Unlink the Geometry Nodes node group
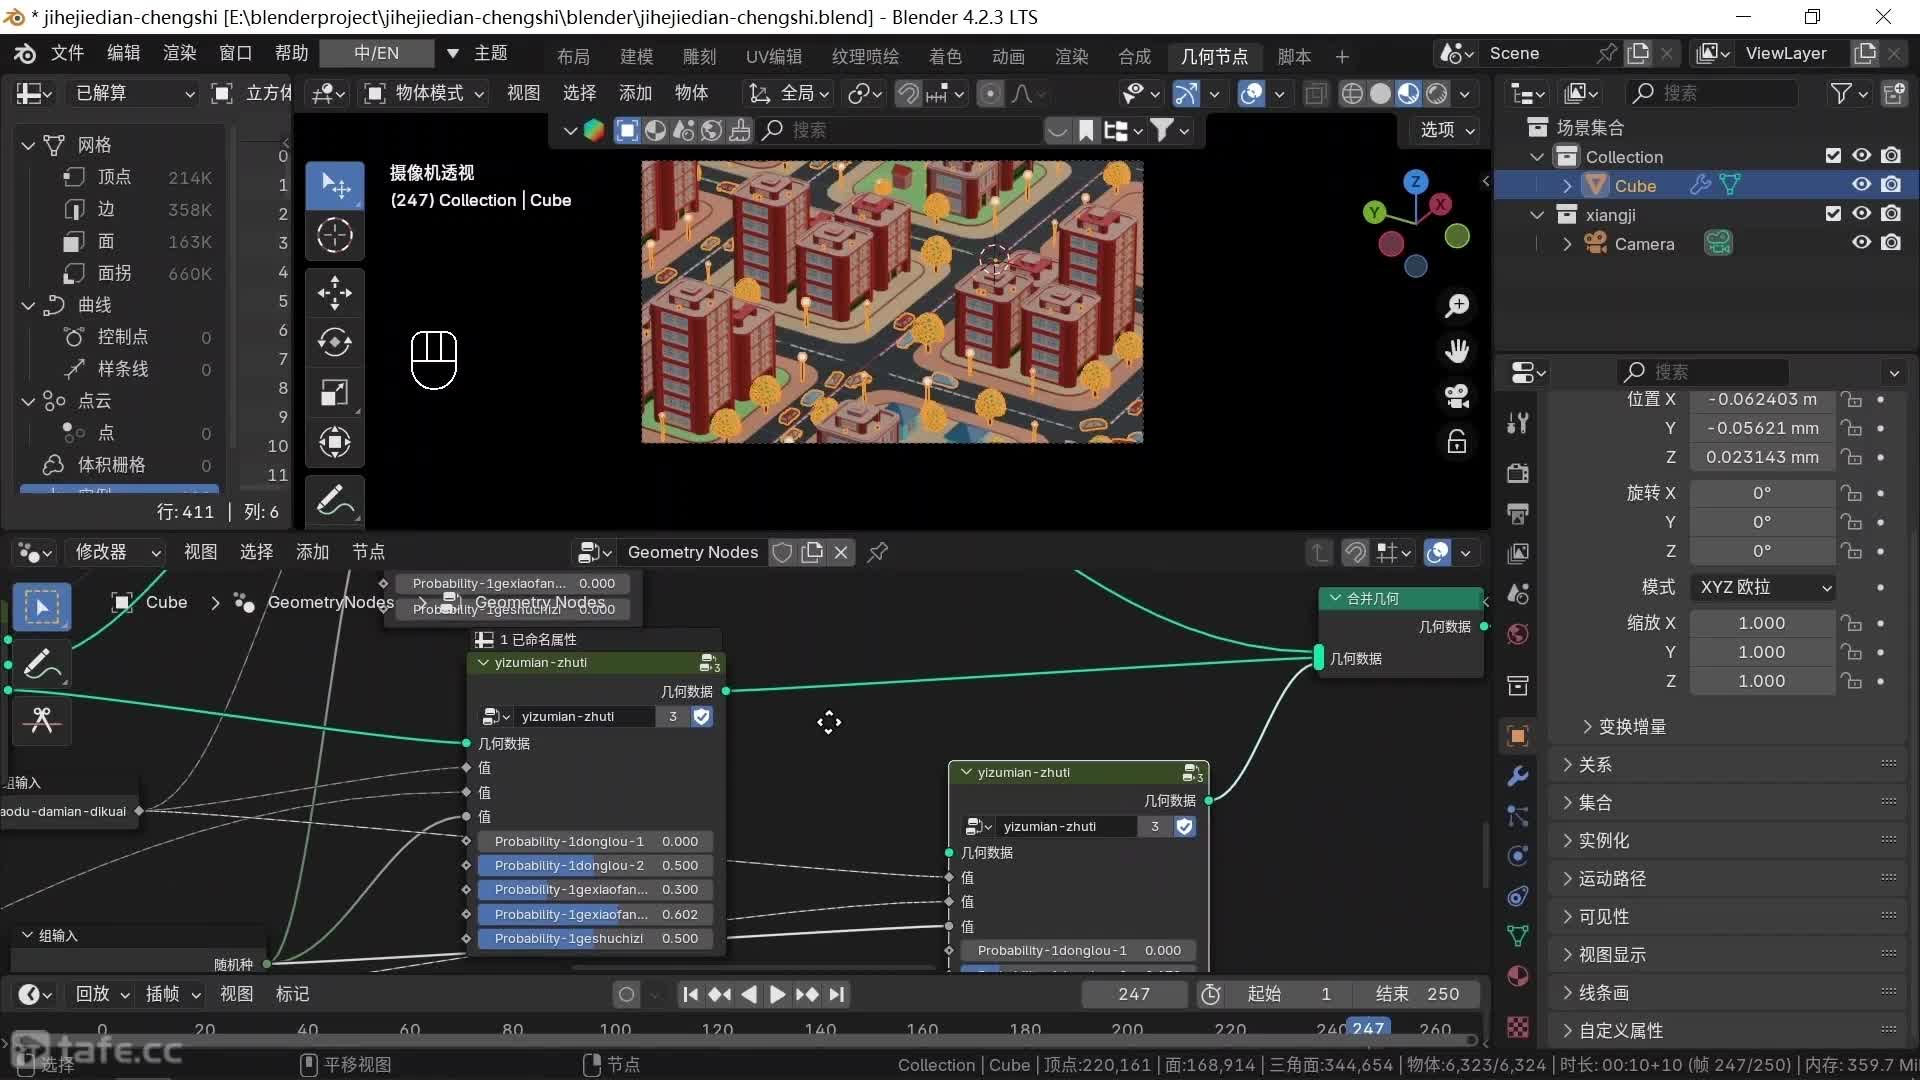 (x=841, y=552)
